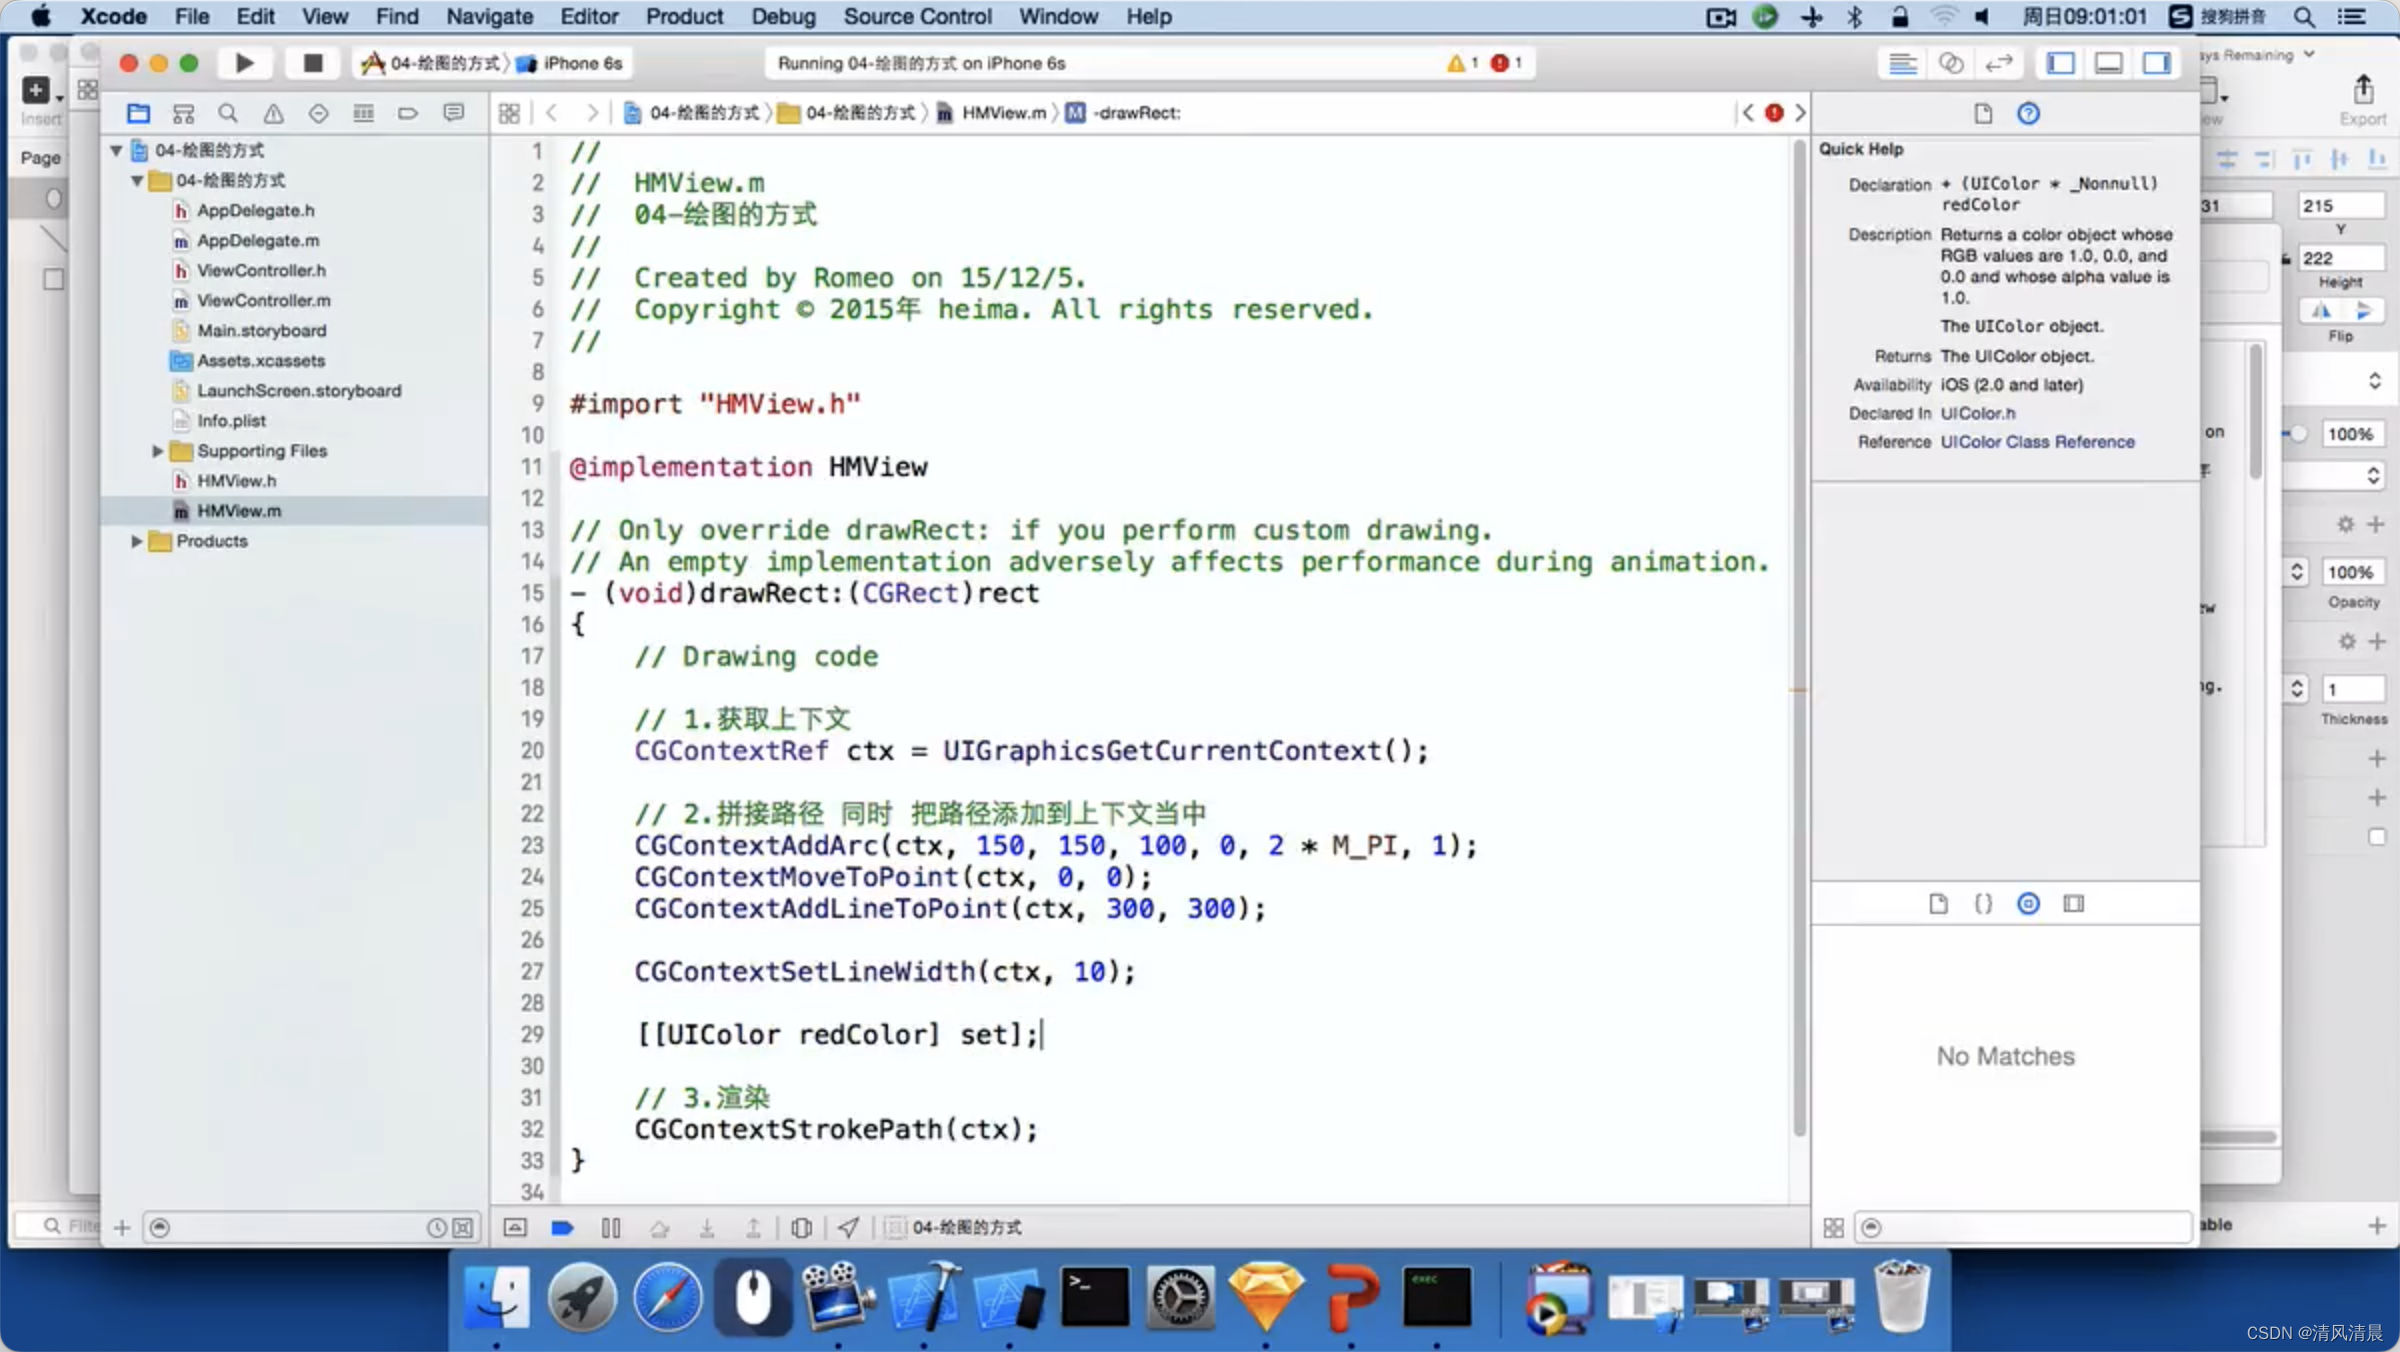Select ViewController.m in navigator
The width and height of the screenshot is (2400, 1352).
click(x=263, y=300)
